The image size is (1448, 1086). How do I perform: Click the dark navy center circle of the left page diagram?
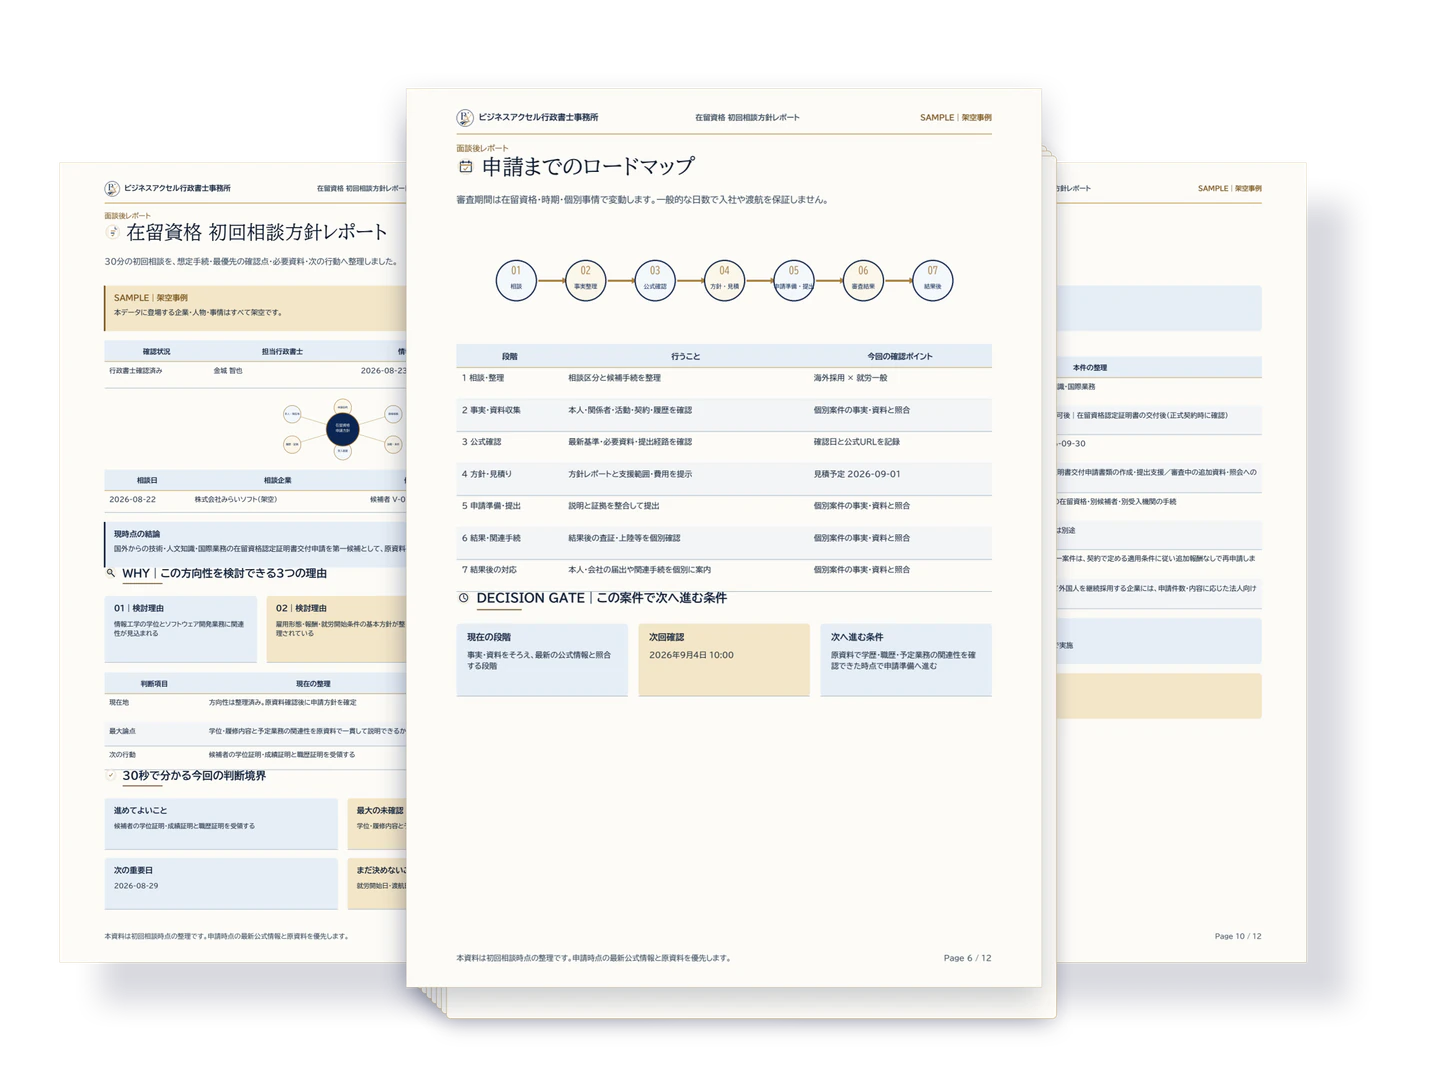tap(342, 429)
